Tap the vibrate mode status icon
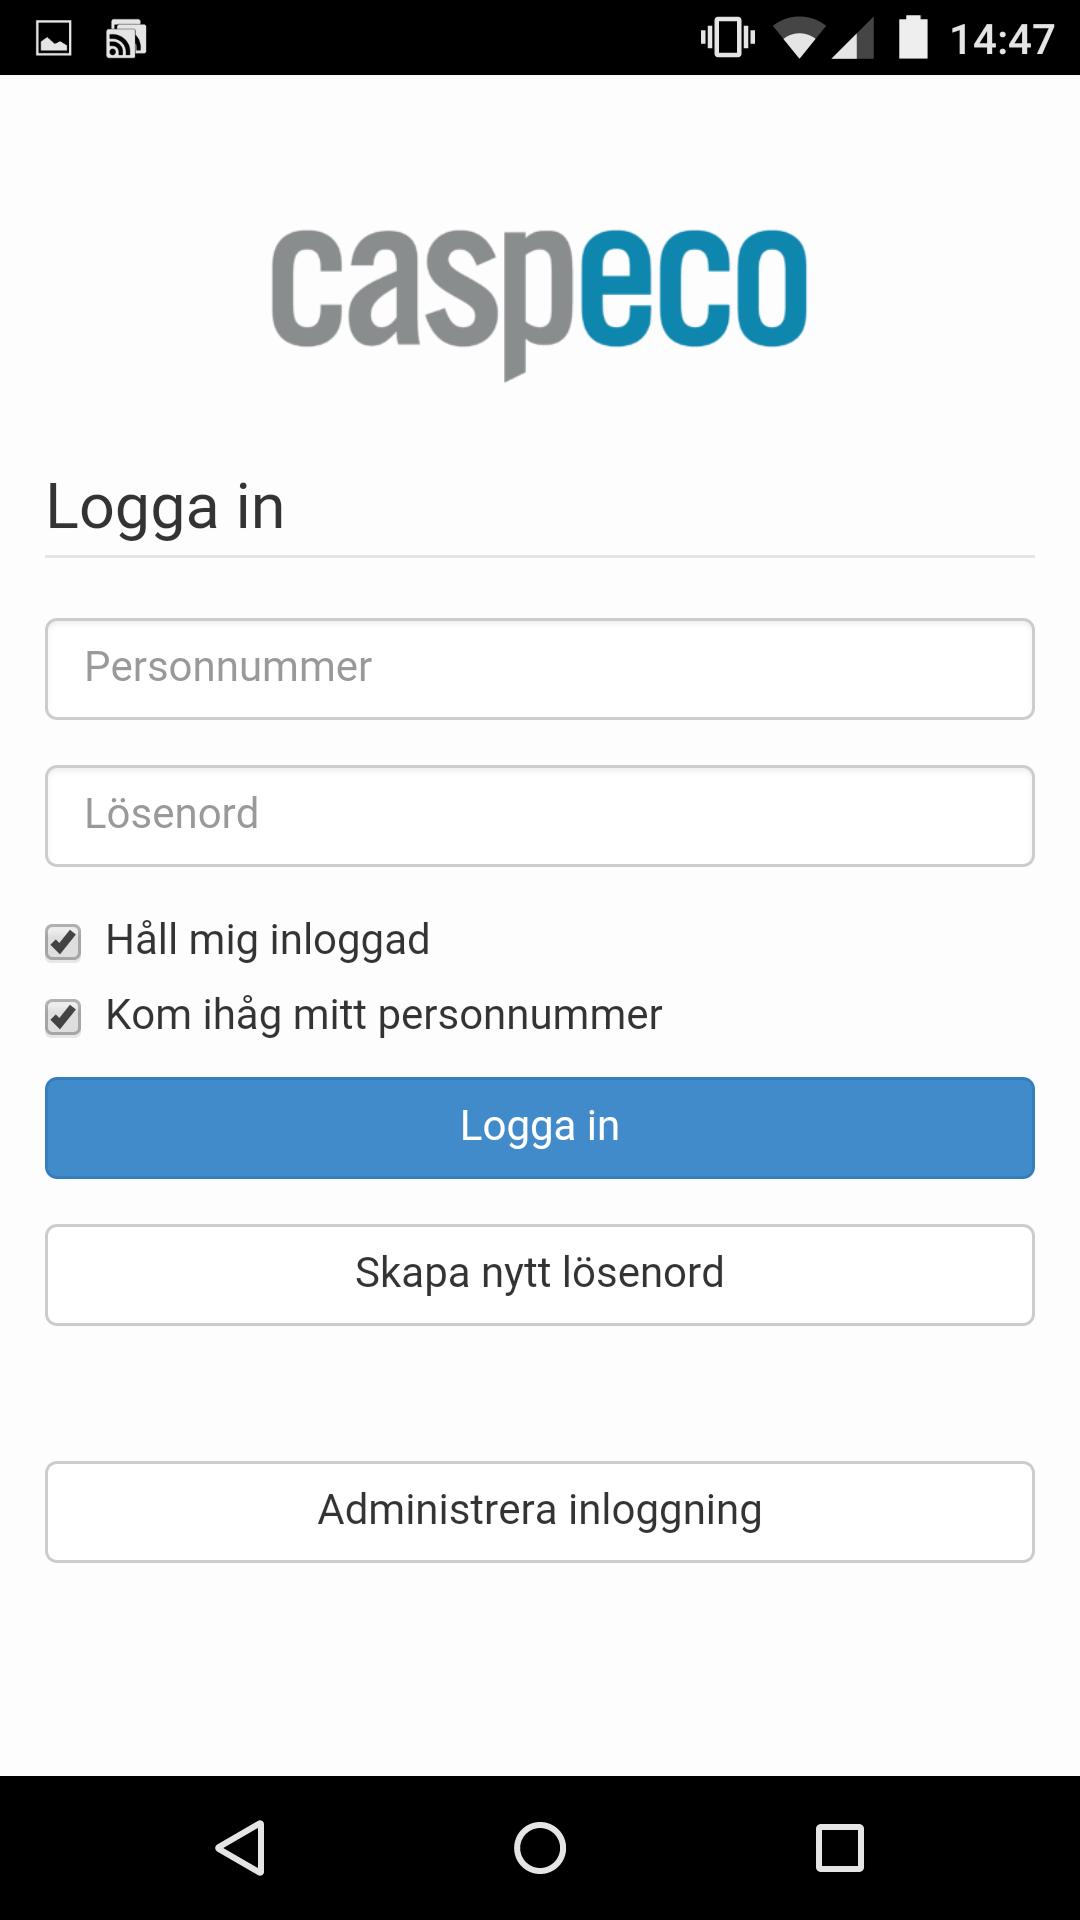This screenshot has width=1080, height=1920. tap(728, 39)
